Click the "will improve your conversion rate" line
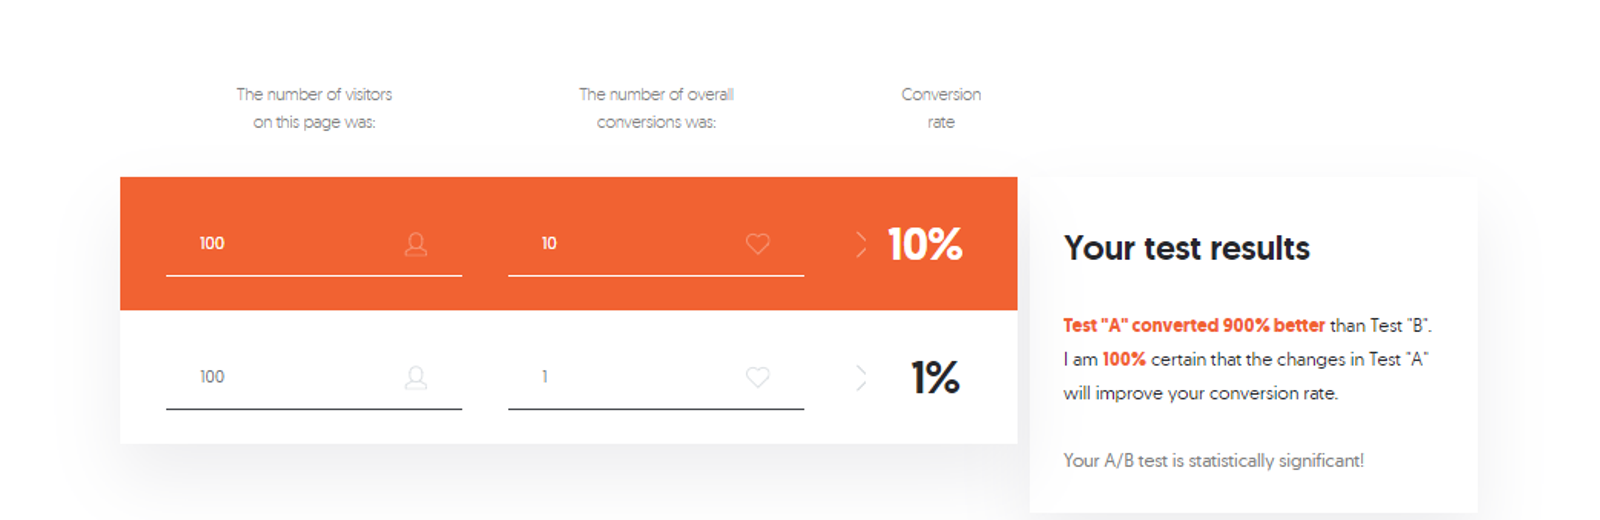Viewport: 1600px width, 520px height. (x=1200, y=393)
